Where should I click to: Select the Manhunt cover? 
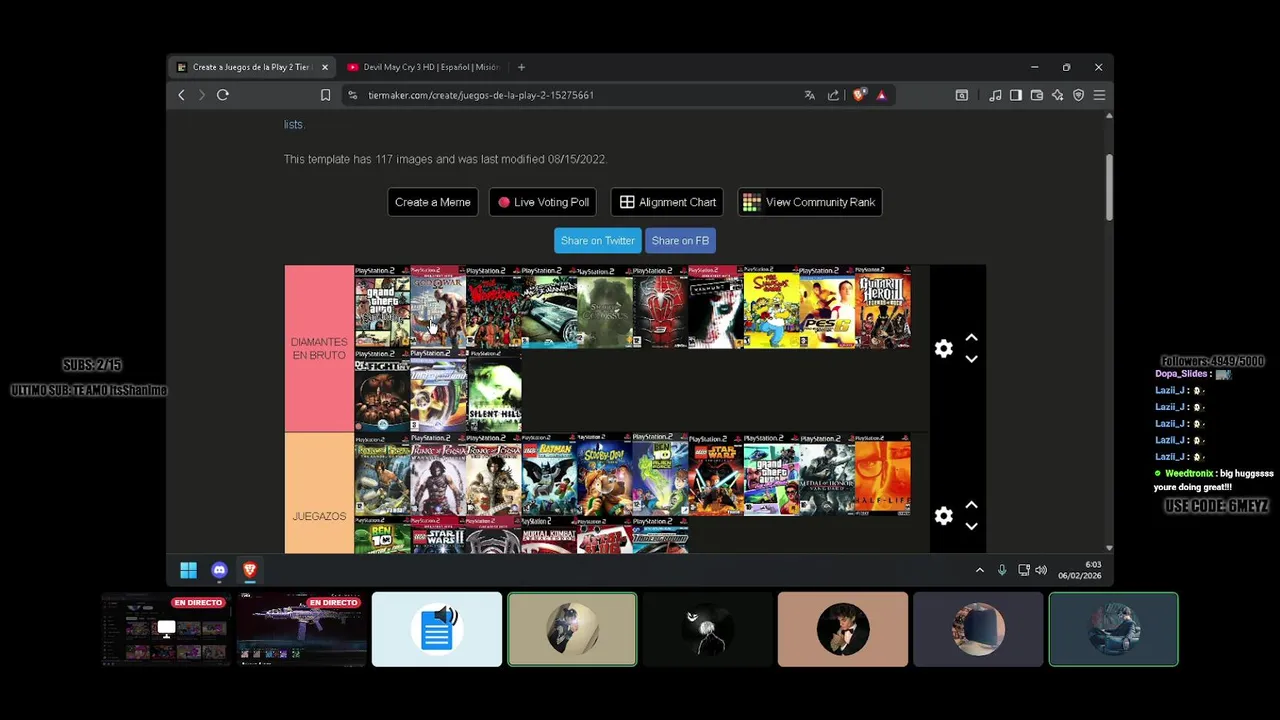[x=716, y=307]
